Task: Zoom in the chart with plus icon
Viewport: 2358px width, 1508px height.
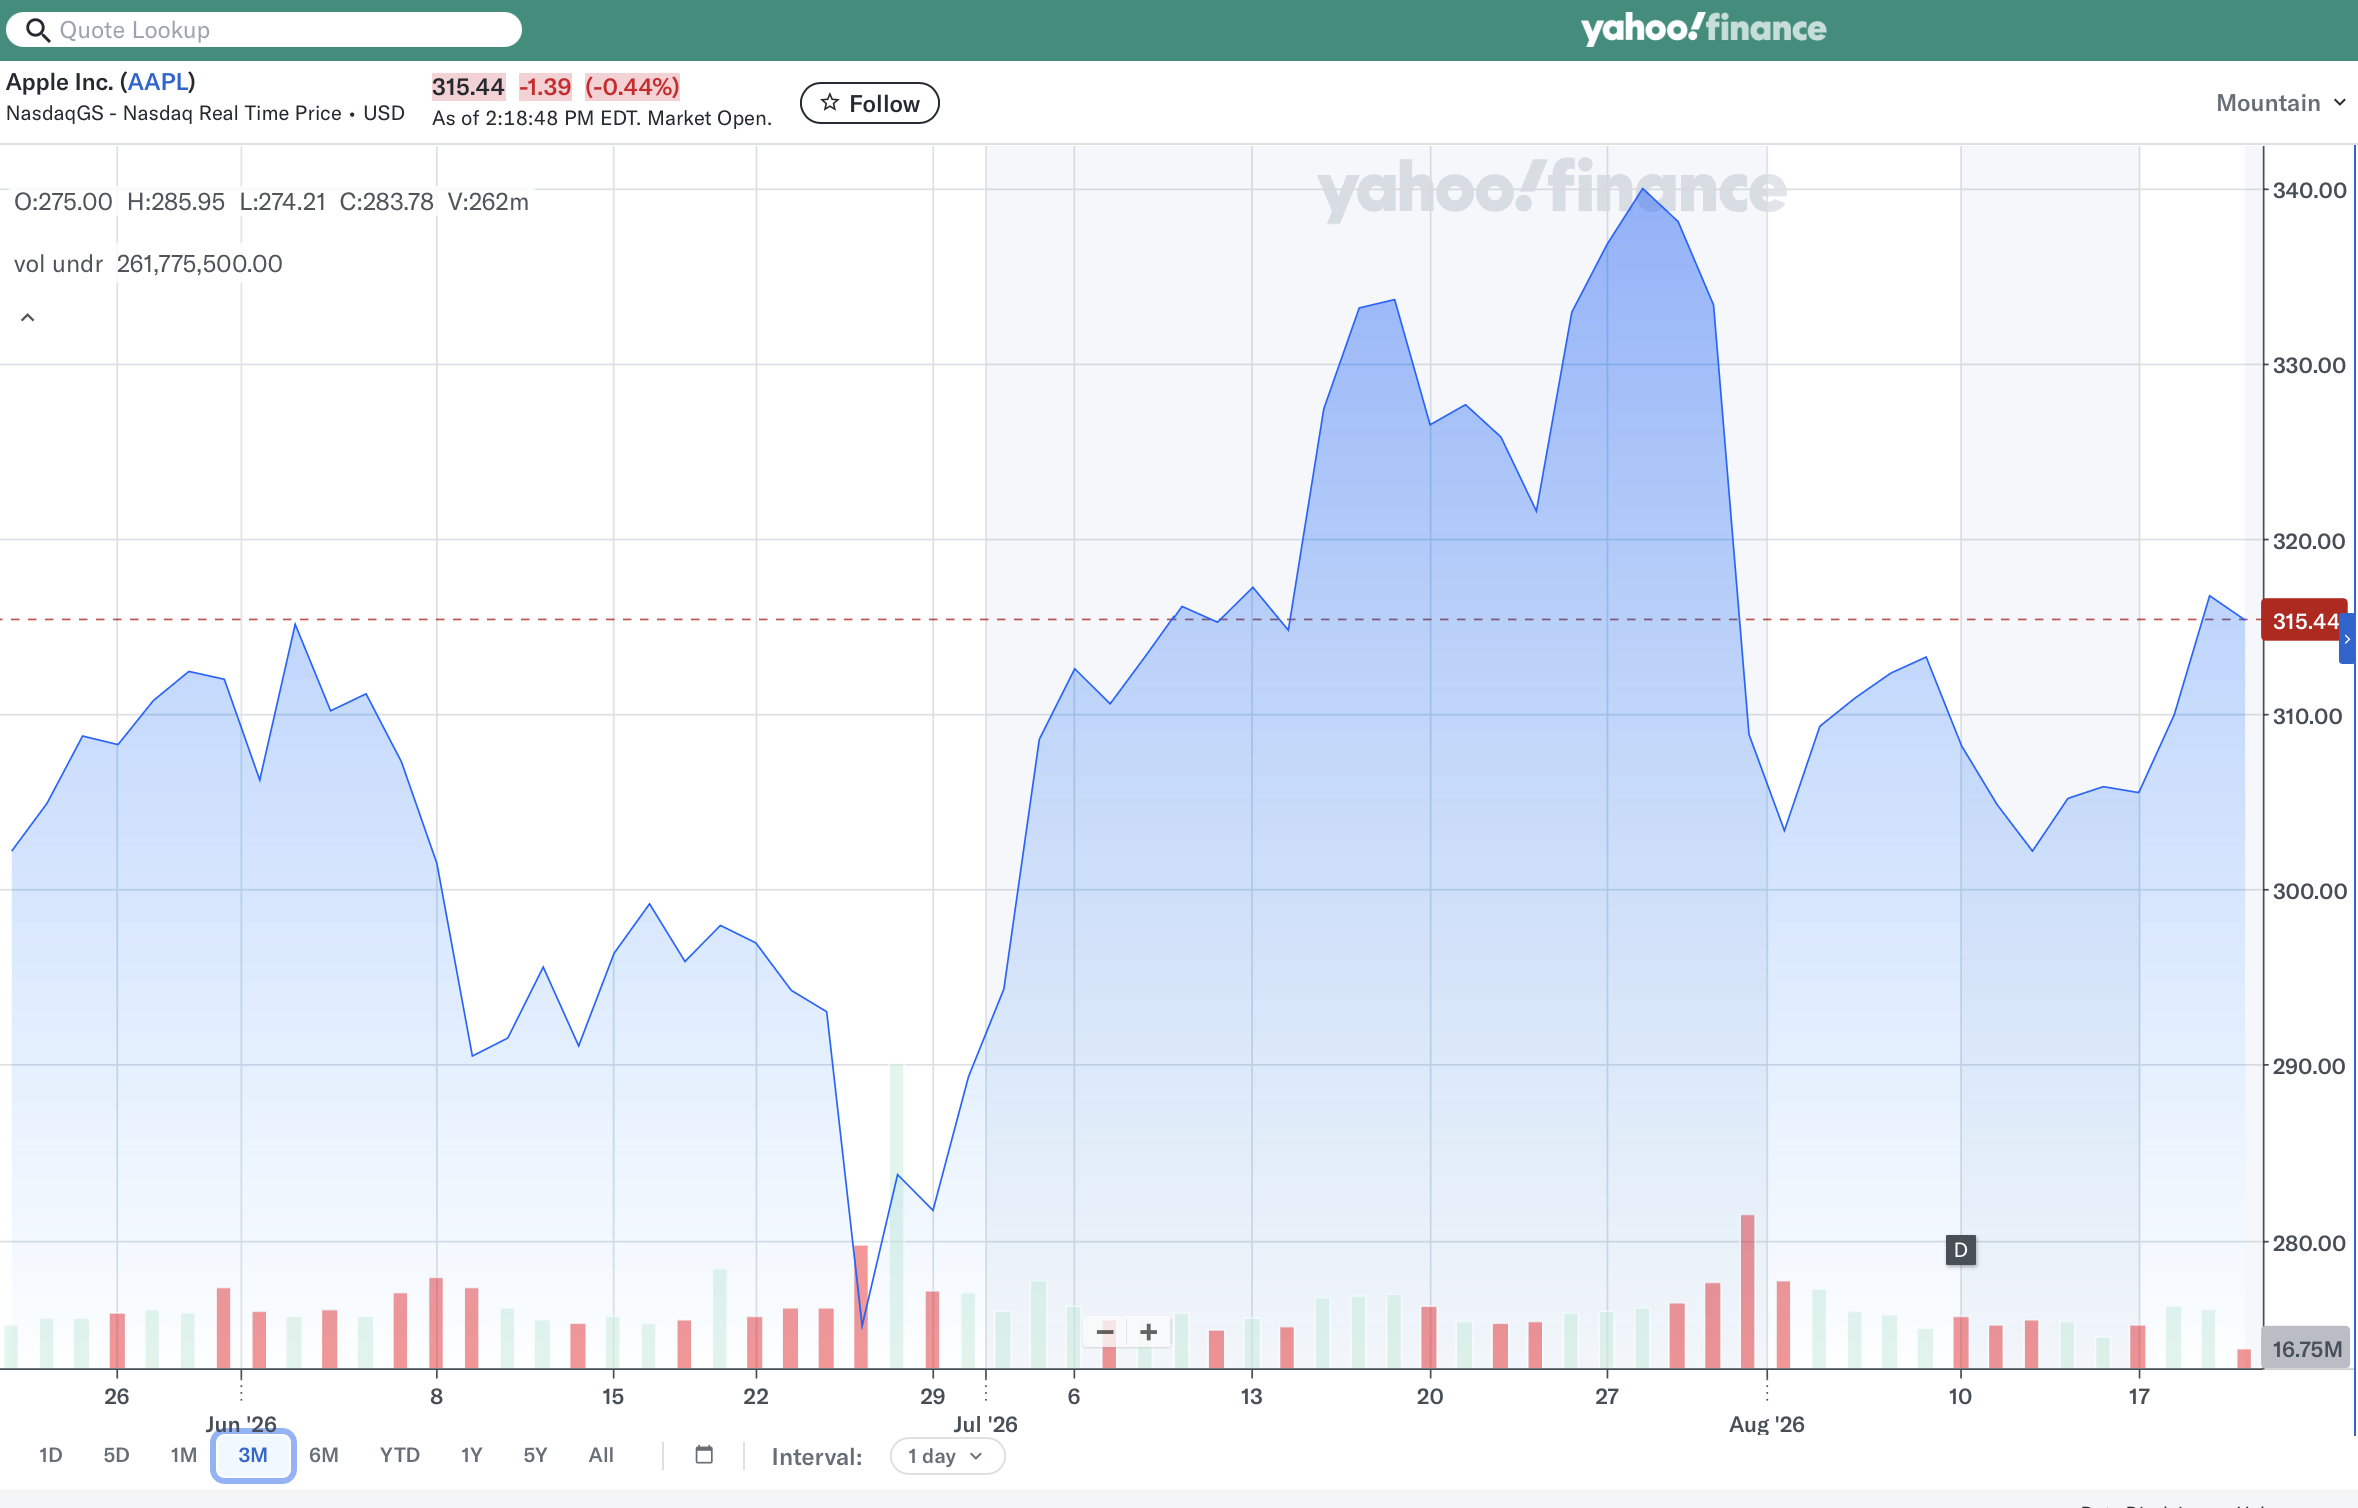Action: pos(1149,1332)
